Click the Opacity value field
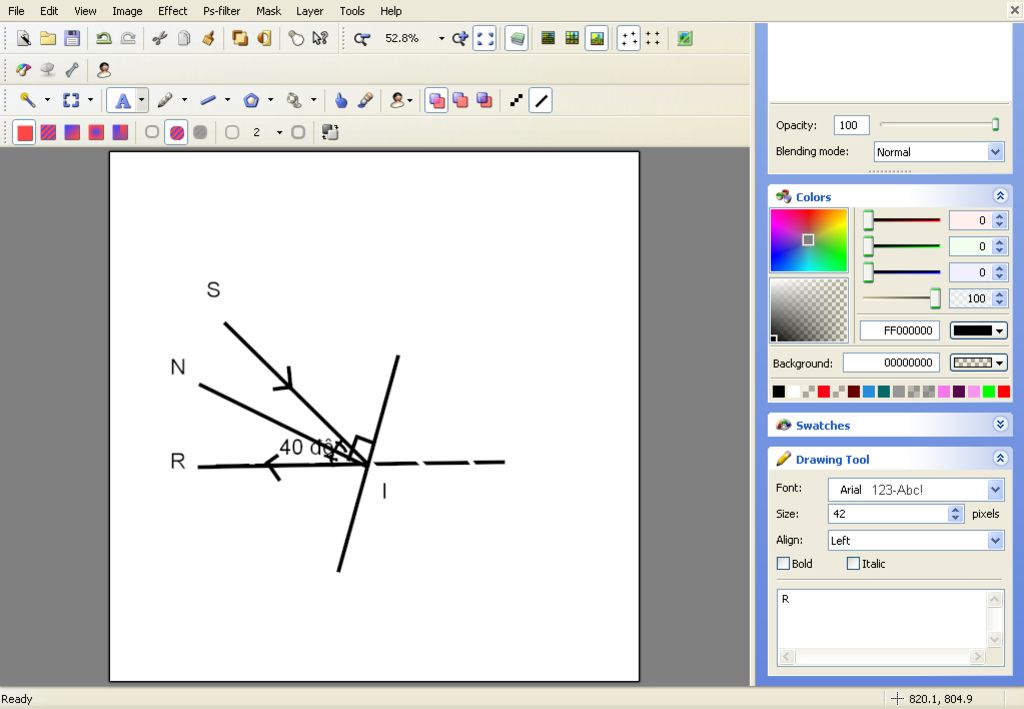This screenshot has width=1024, height=709. [x=851, y=125]
